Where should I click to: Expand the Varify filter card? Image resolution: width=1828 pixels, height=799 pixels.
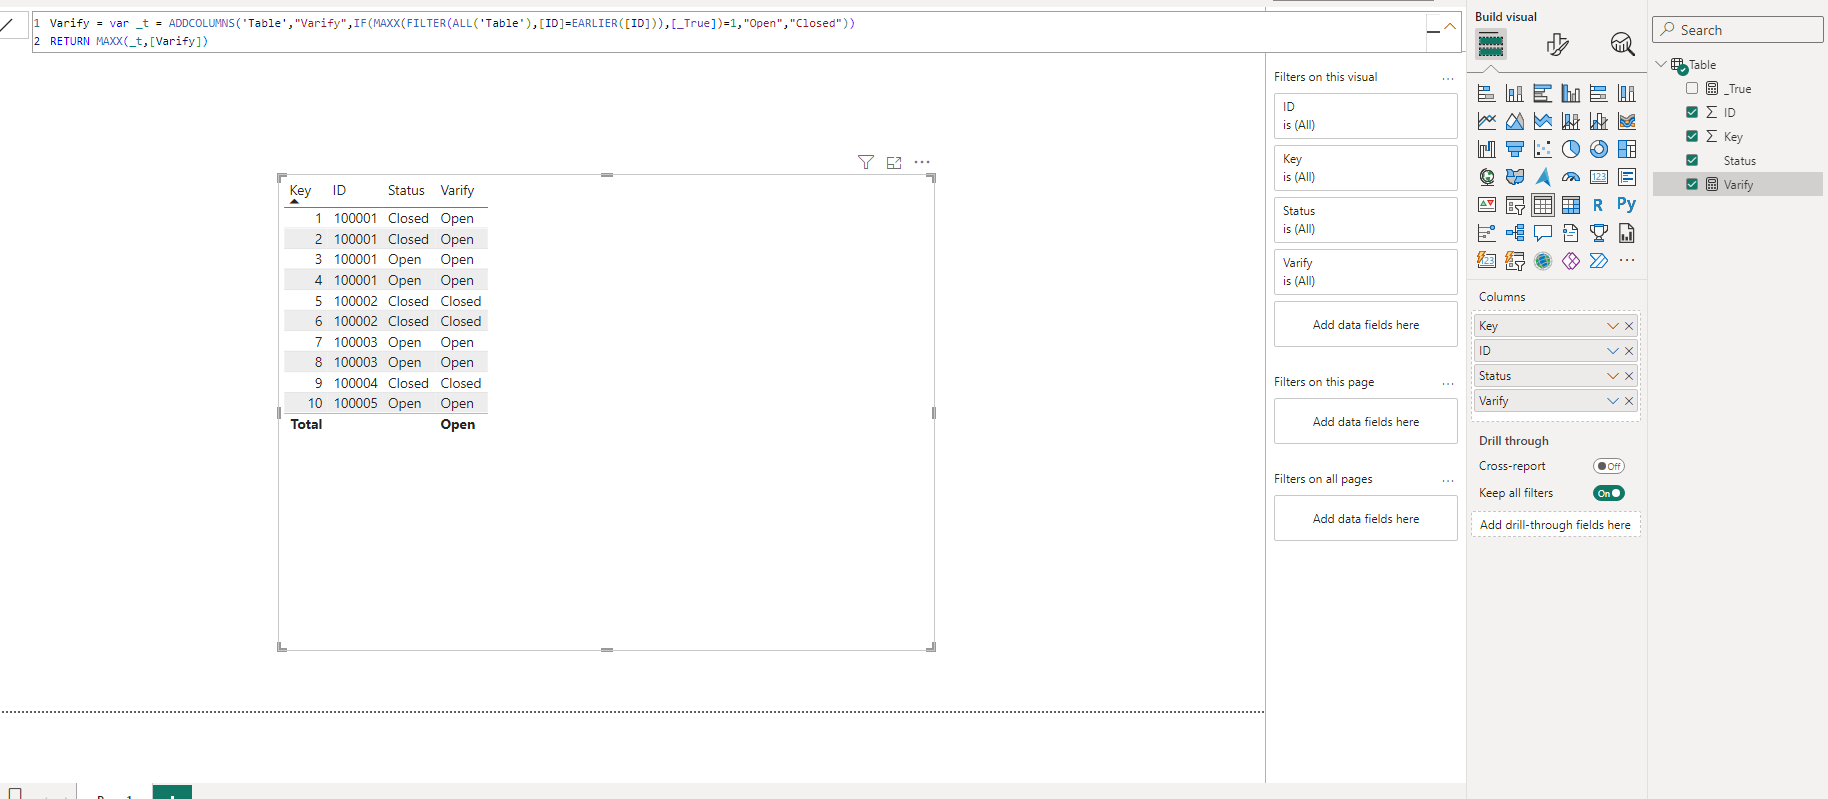[x=1365, y=272]
